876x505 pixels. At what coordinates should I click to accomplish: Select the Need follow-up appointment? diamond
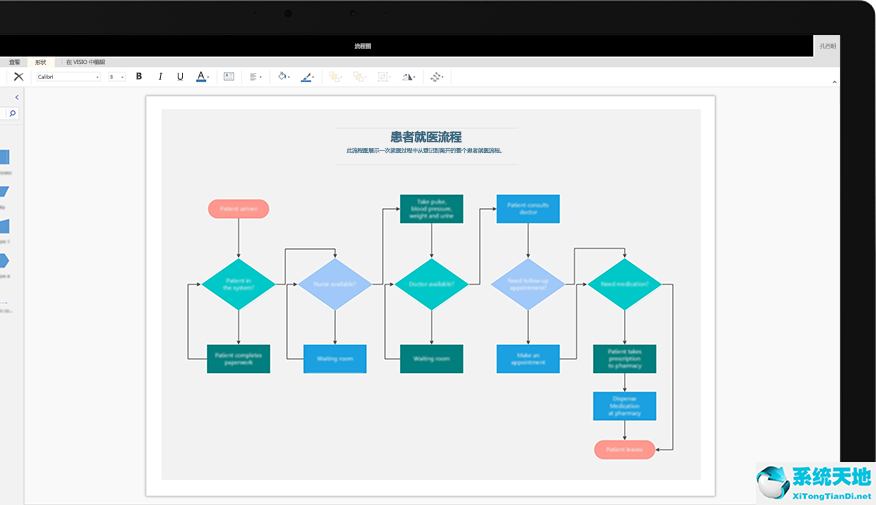point(528,284)
